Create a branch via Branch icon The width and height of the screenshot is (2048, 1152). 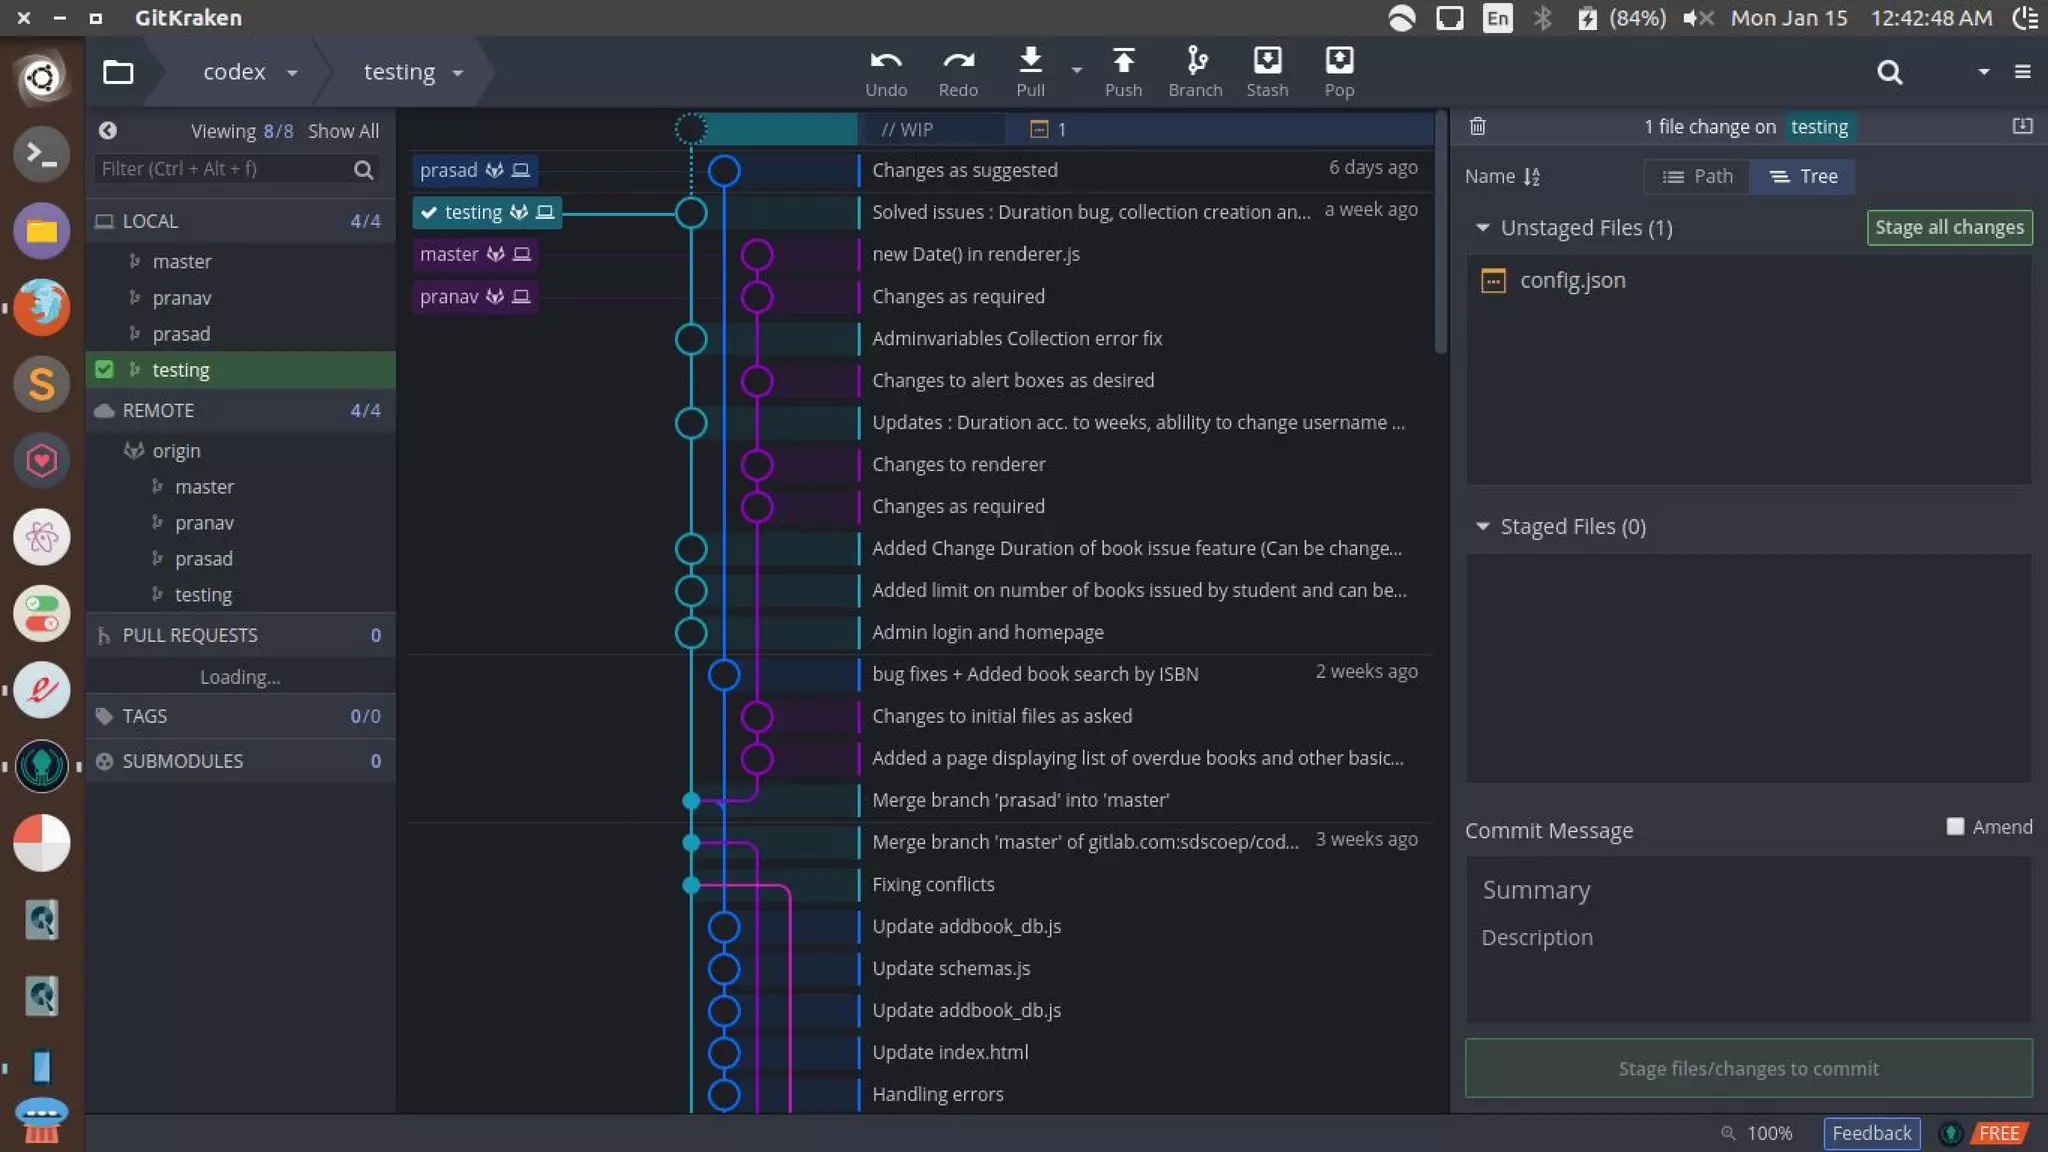[x=1195, y=62]
